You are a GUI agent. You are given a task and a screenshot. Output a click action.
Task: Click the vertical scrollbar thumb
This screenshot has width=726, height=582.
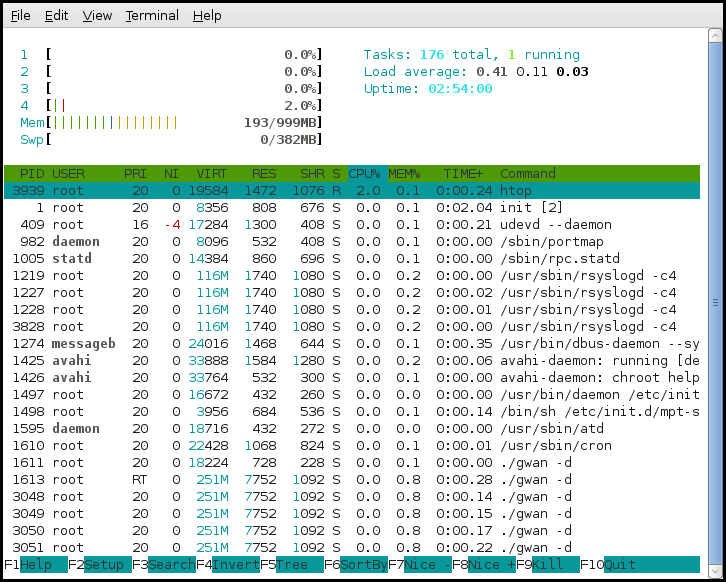715,303
